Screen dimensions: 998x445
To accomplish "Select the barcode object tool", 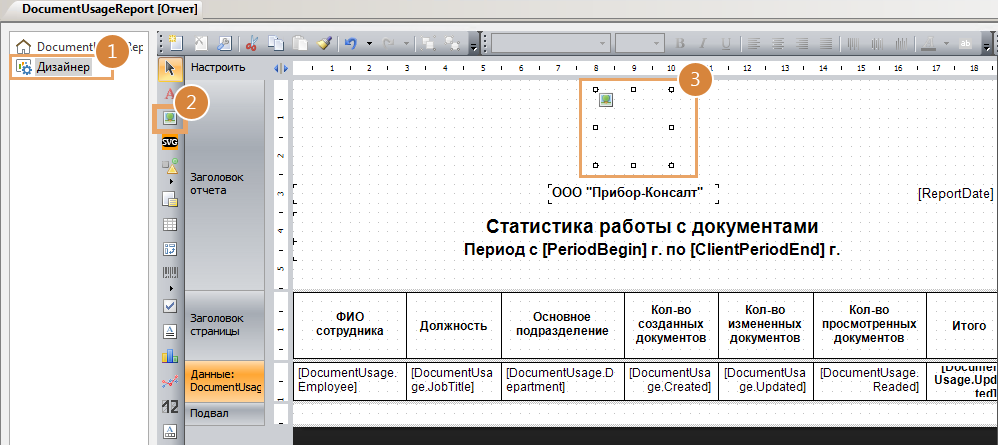I will click(x=169, y=272).
